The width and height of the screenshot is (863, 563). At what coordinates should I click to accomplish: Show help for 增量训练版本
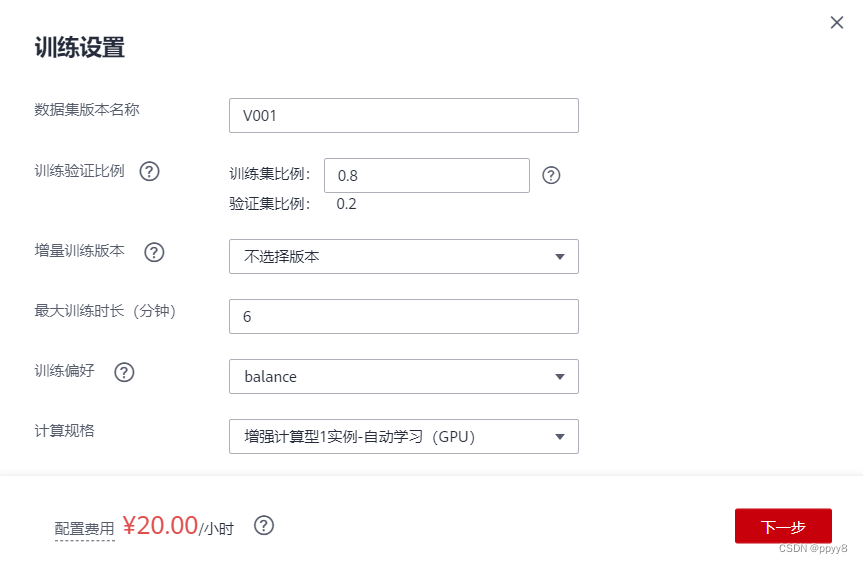point(154,252)
